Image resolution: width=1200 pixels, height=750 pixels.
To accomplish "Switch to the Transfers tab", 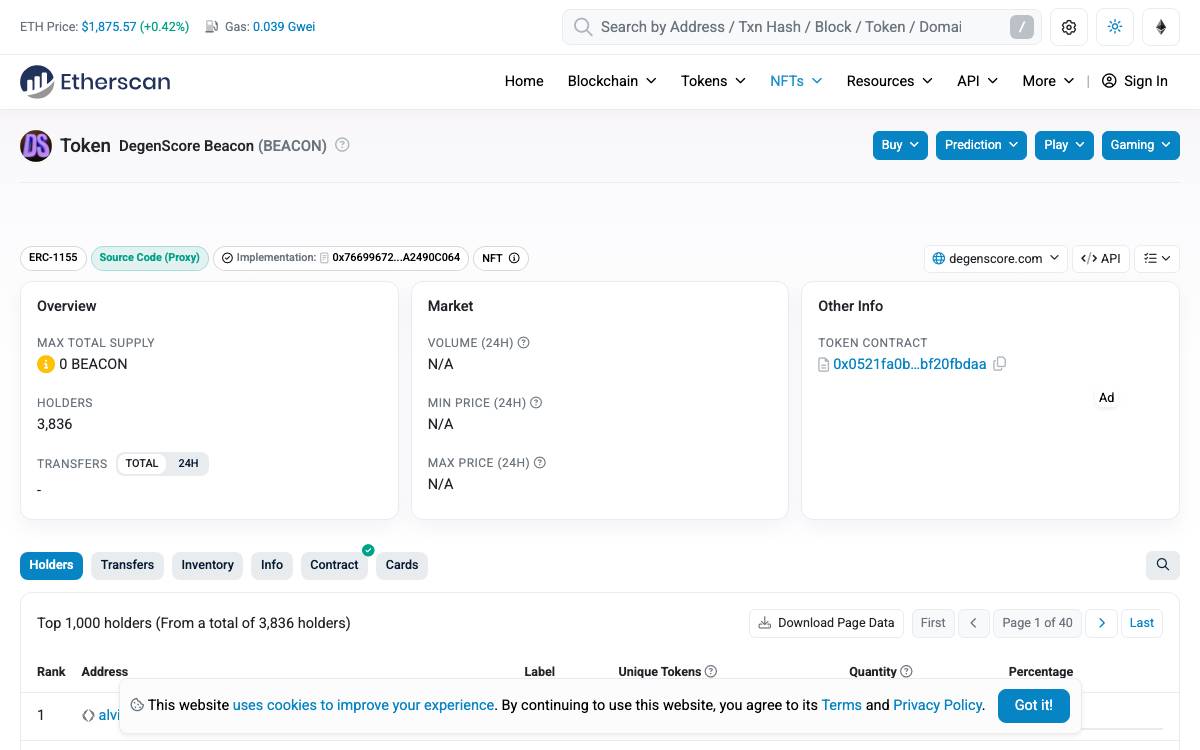I will [128, 565].
